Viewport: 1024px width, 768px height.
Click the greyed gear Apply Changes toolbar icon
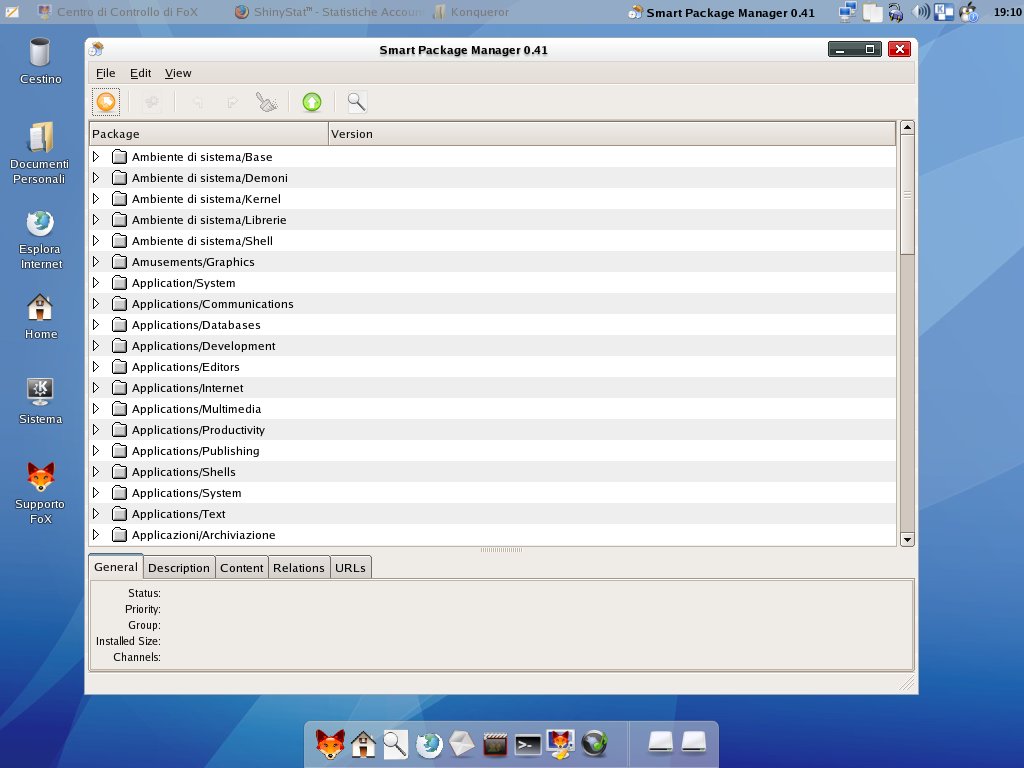[x=152, y=102]
